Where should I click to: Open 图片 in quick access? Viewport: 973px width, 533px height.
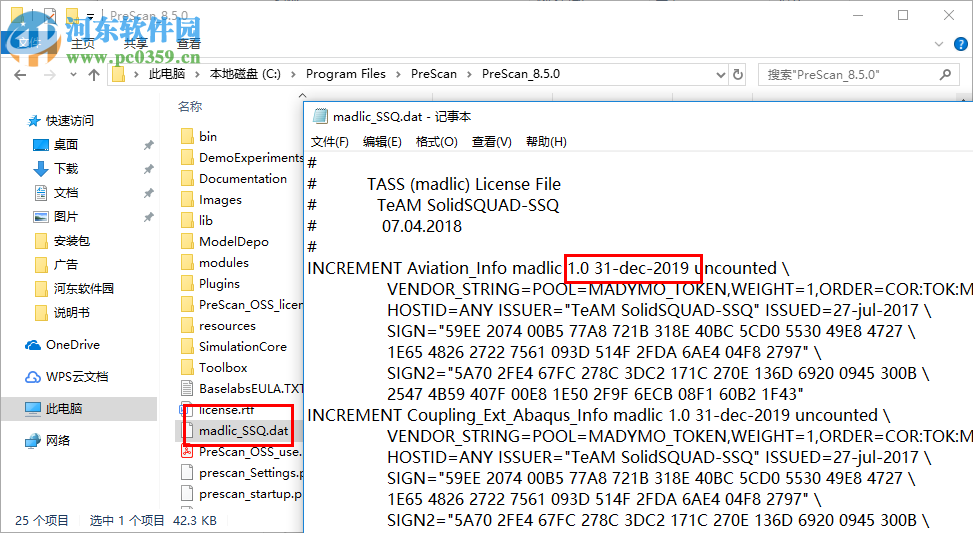click(x=66, y=217)
